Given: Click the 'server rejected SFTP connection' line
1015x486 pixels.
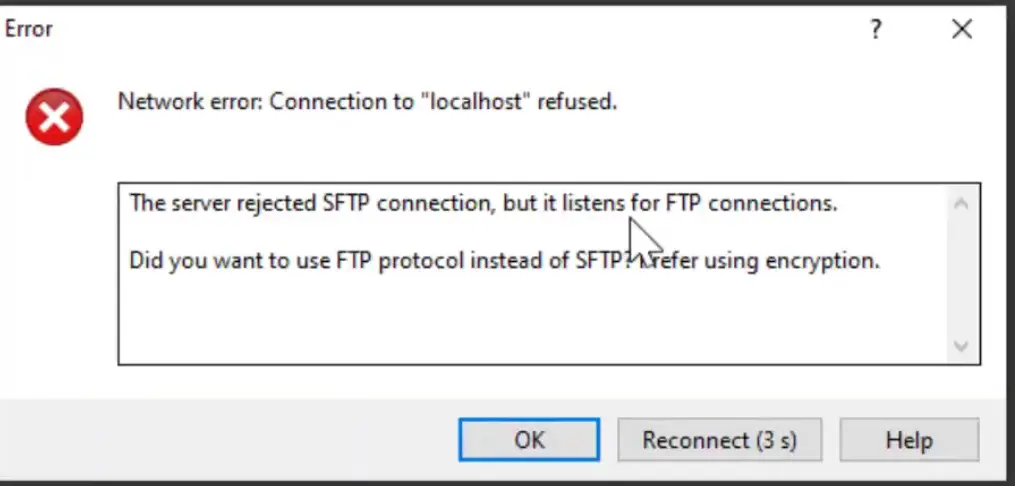Looking at the screenshot, I should coord(483,203).
